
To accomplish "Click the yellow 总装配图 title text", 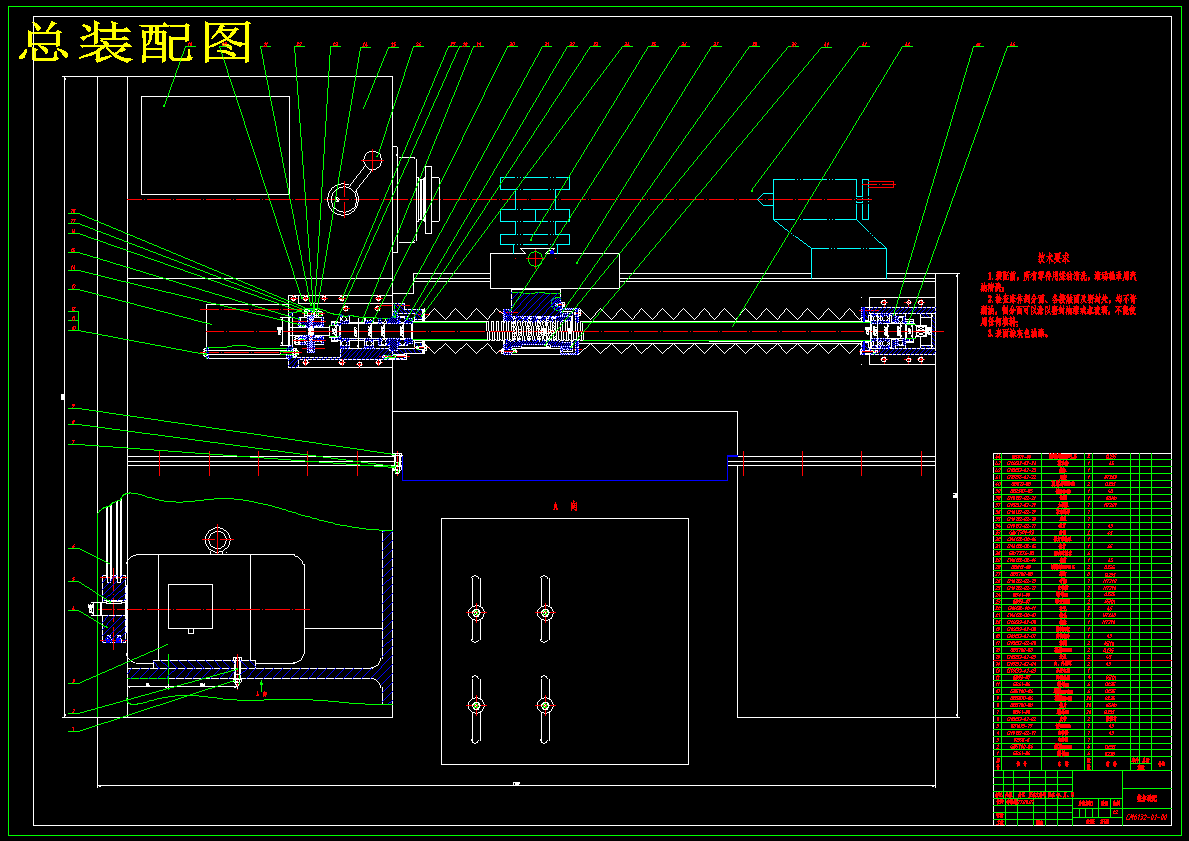I will tap(136, 42).
